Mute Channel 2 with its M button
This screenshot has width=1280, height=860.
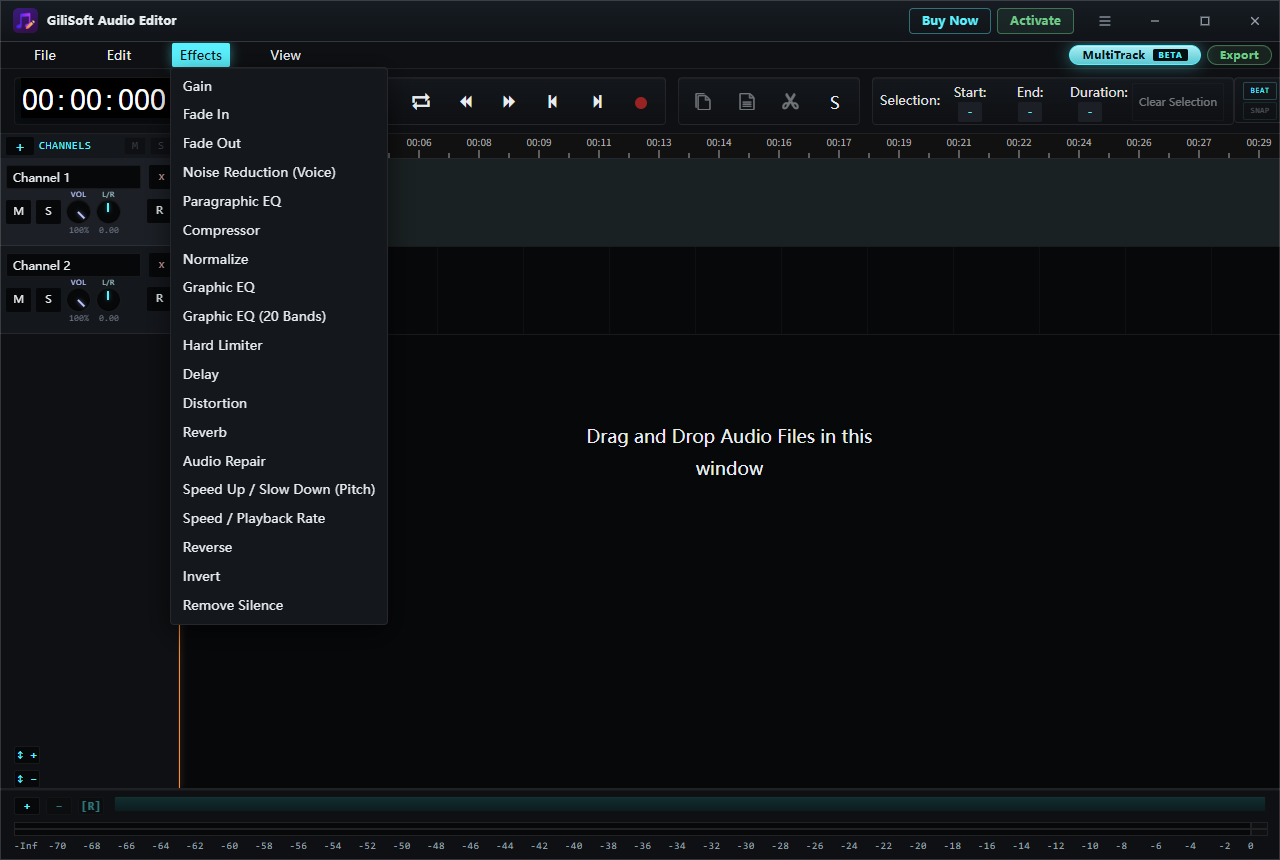click(x=18, y=299)
